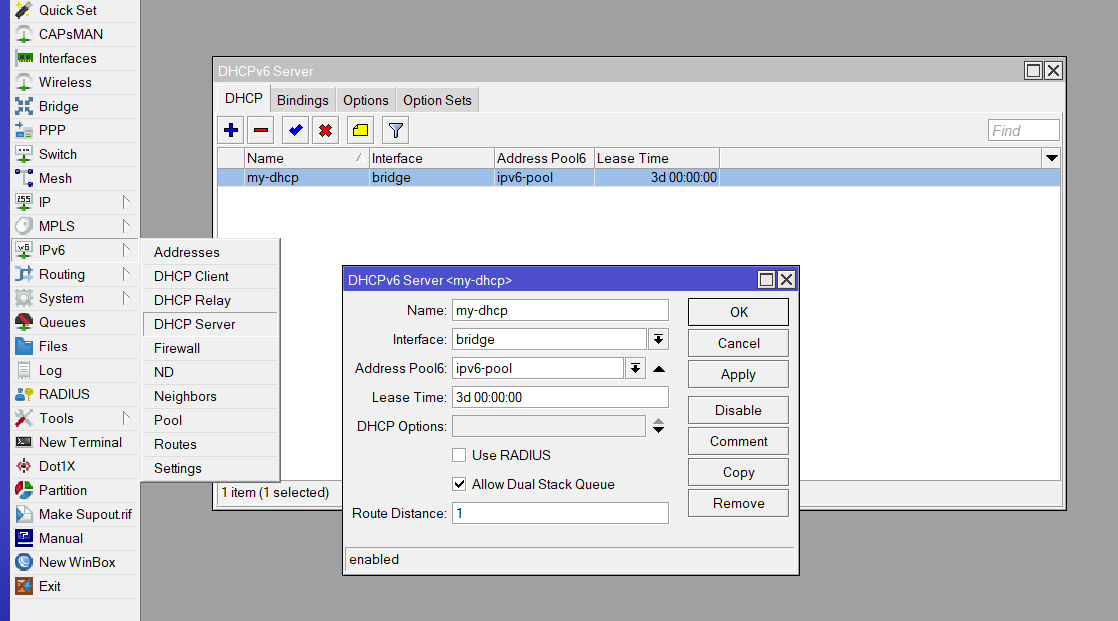Click the Name input field
This screenshot has height=621, width=1118.
[560, 310]
